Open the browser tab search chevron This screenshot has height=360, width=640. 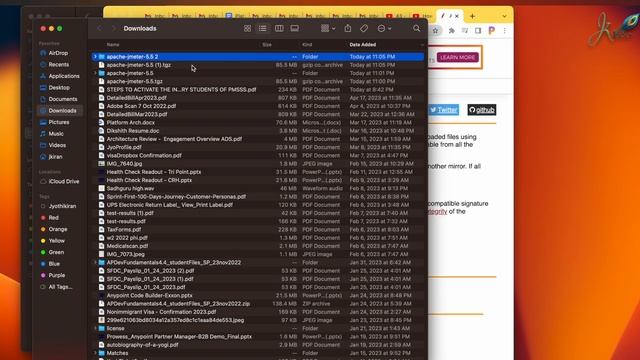504,16
